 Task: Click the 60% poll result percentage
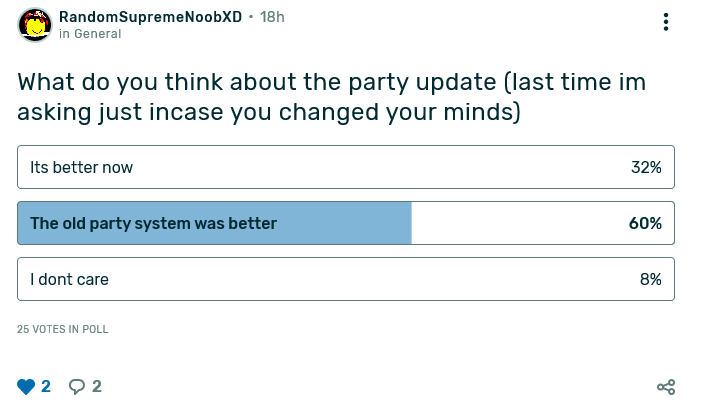click(x=645, y=223)
